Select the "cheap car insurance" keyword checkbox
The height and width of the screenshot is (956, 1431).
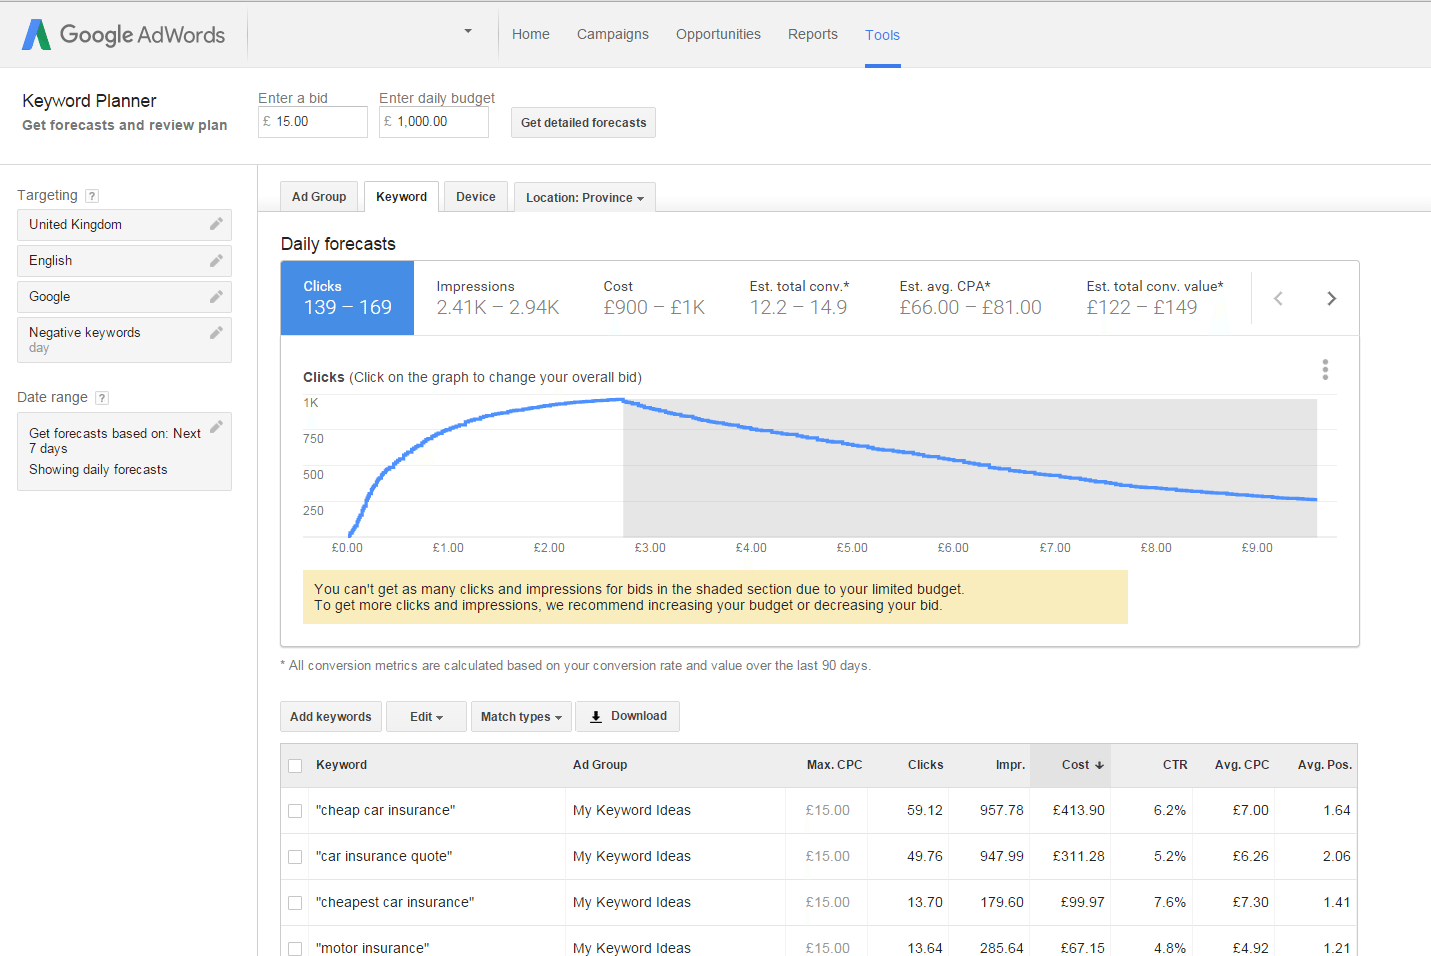(295, 811)
